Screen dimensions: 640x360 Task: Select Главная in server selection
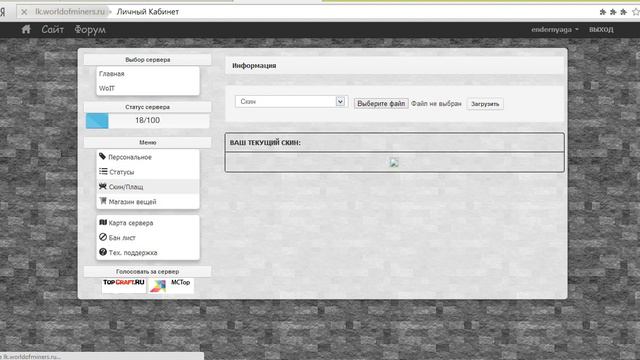[x=148, y=74]
